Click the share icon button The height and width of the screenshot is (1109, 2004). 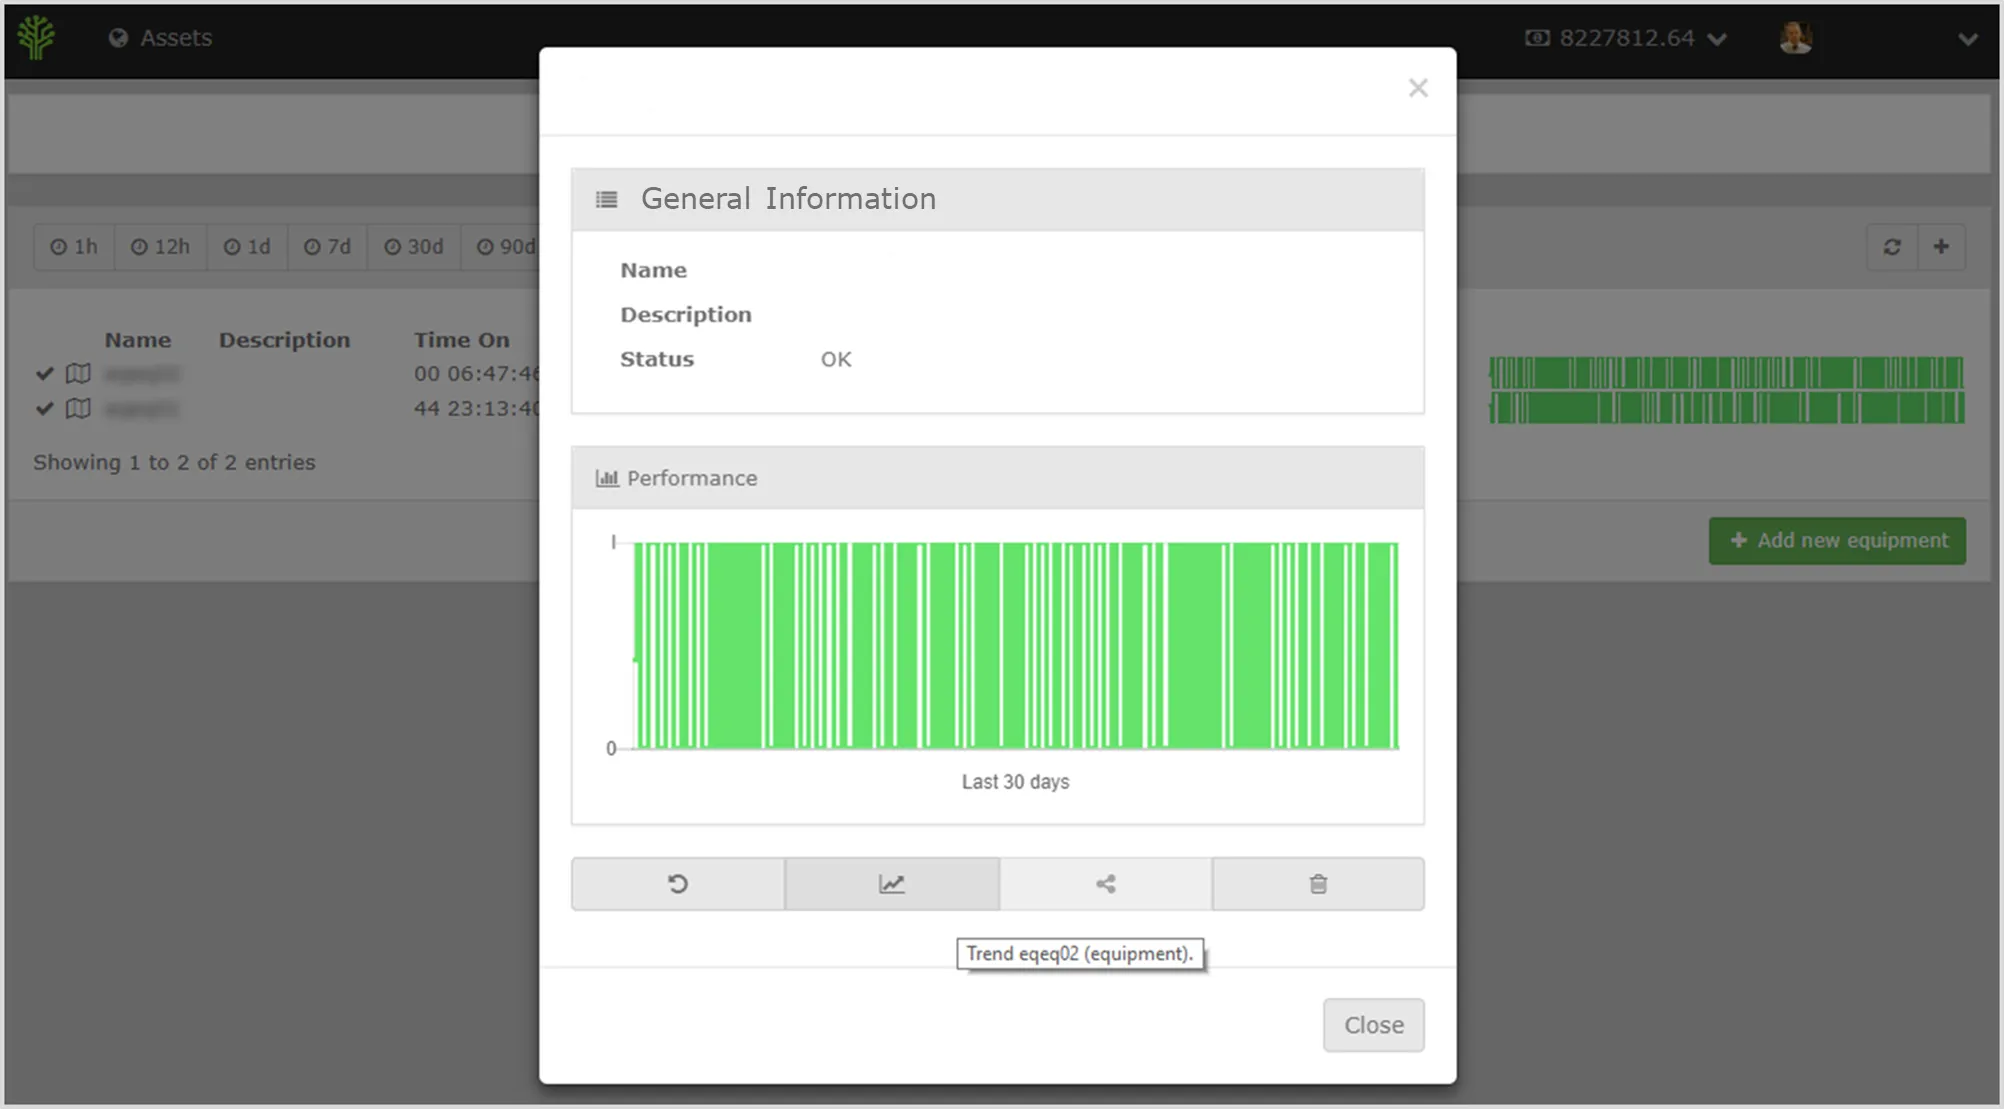(x=1105, y=884)
